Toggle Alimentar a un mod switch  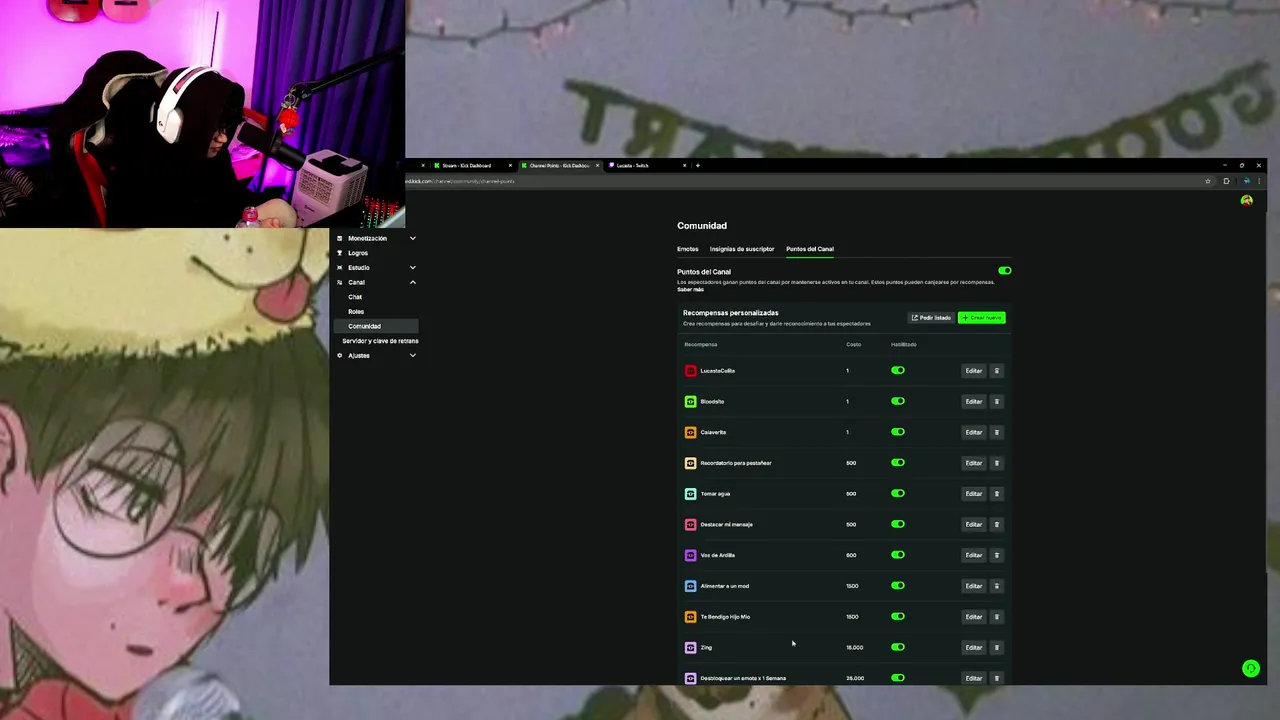pyautogui.click(x=898, y=586)
